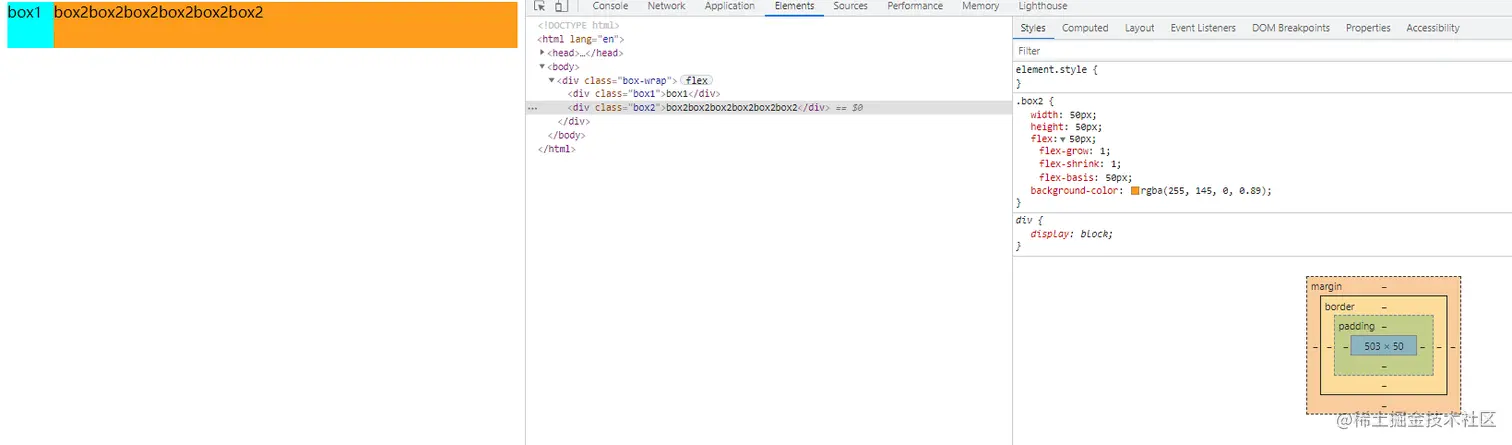
Task: Open the Performance tab
Action: (x=915, y=6)
